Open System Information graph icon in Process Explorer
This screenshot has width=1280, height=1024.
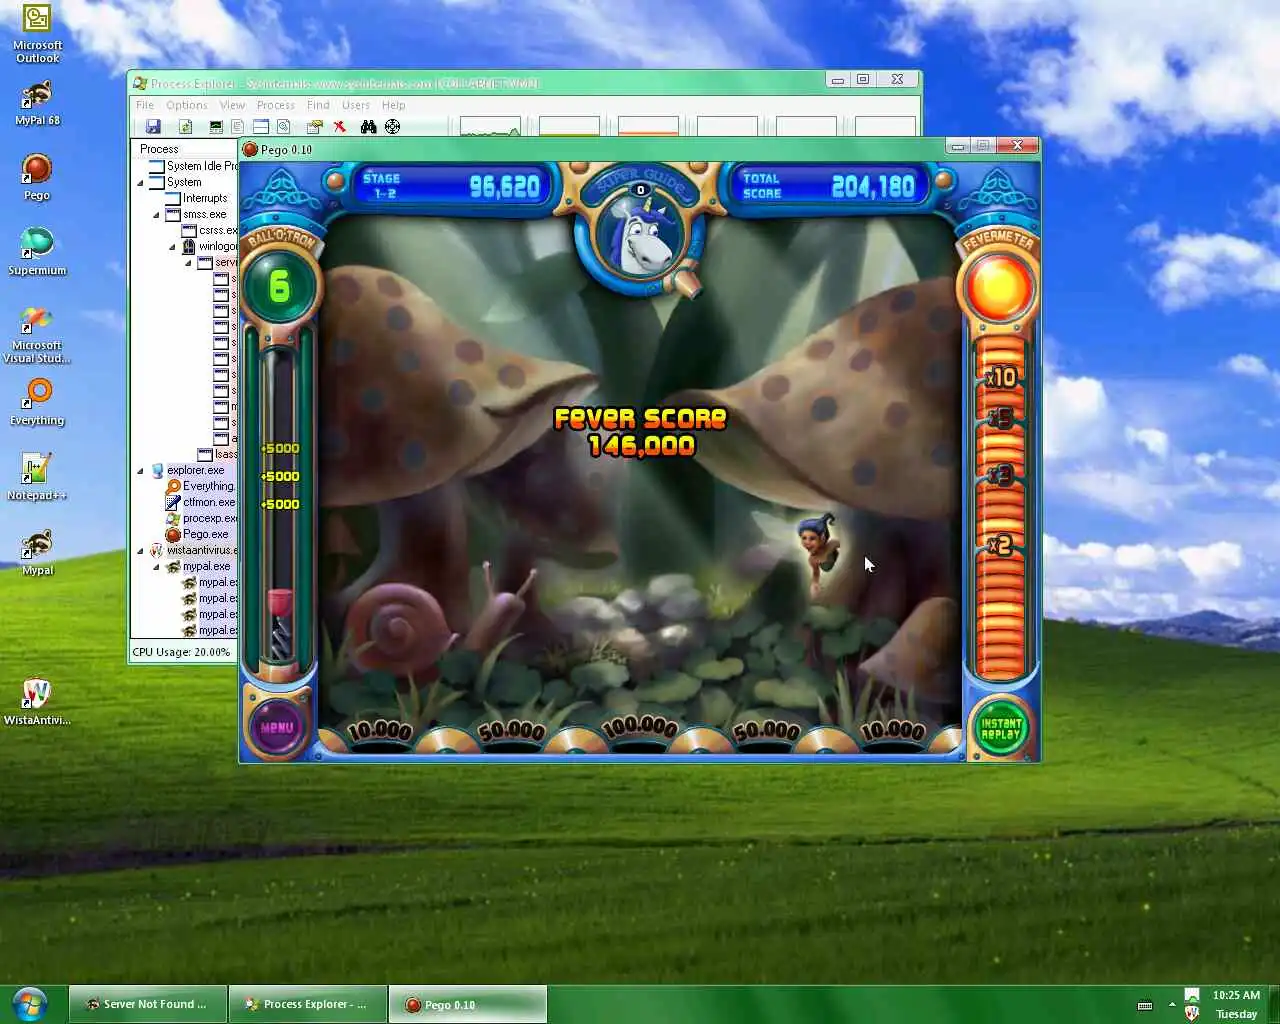(215, 127)
